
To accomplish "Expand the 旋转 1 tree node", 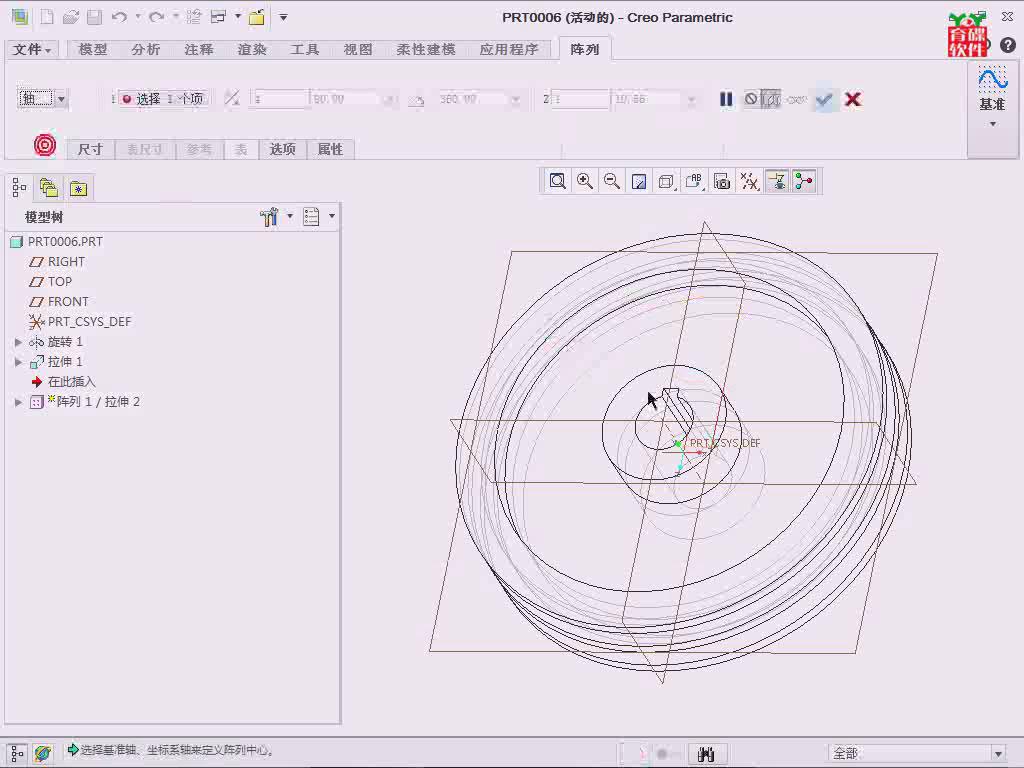I will coord(18,342).
